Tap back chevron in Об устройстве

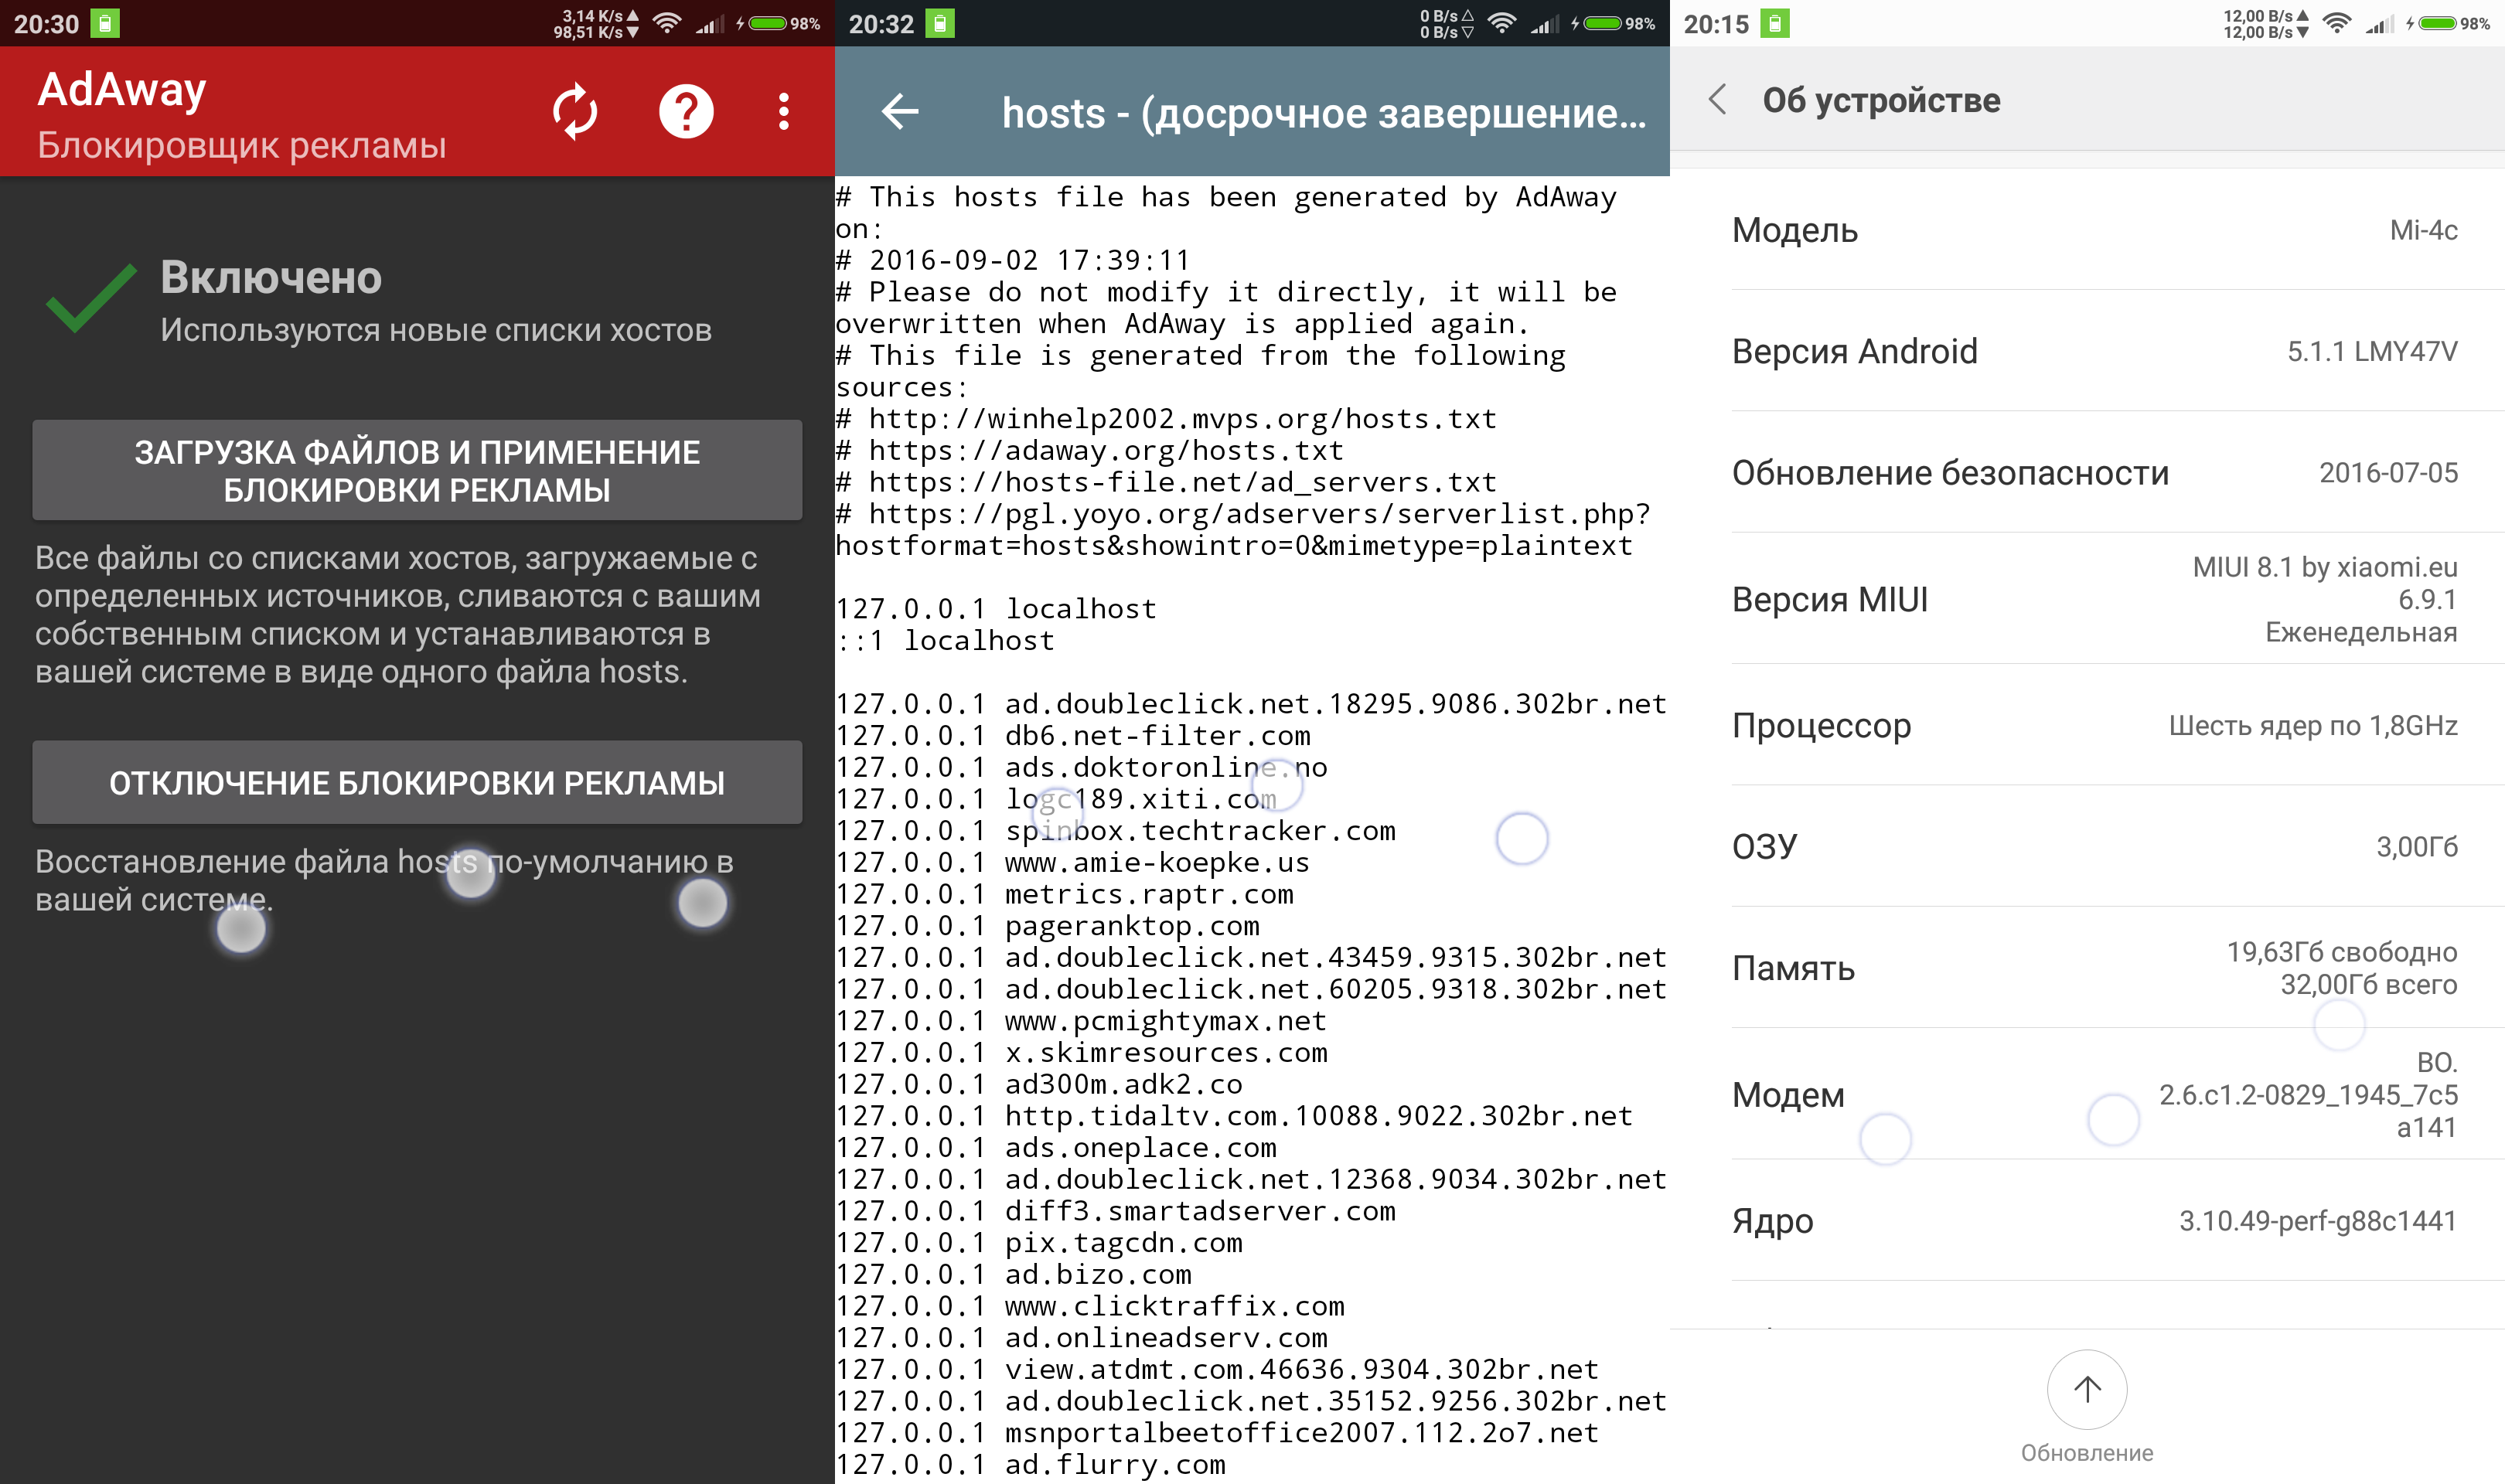(1718, 99)
